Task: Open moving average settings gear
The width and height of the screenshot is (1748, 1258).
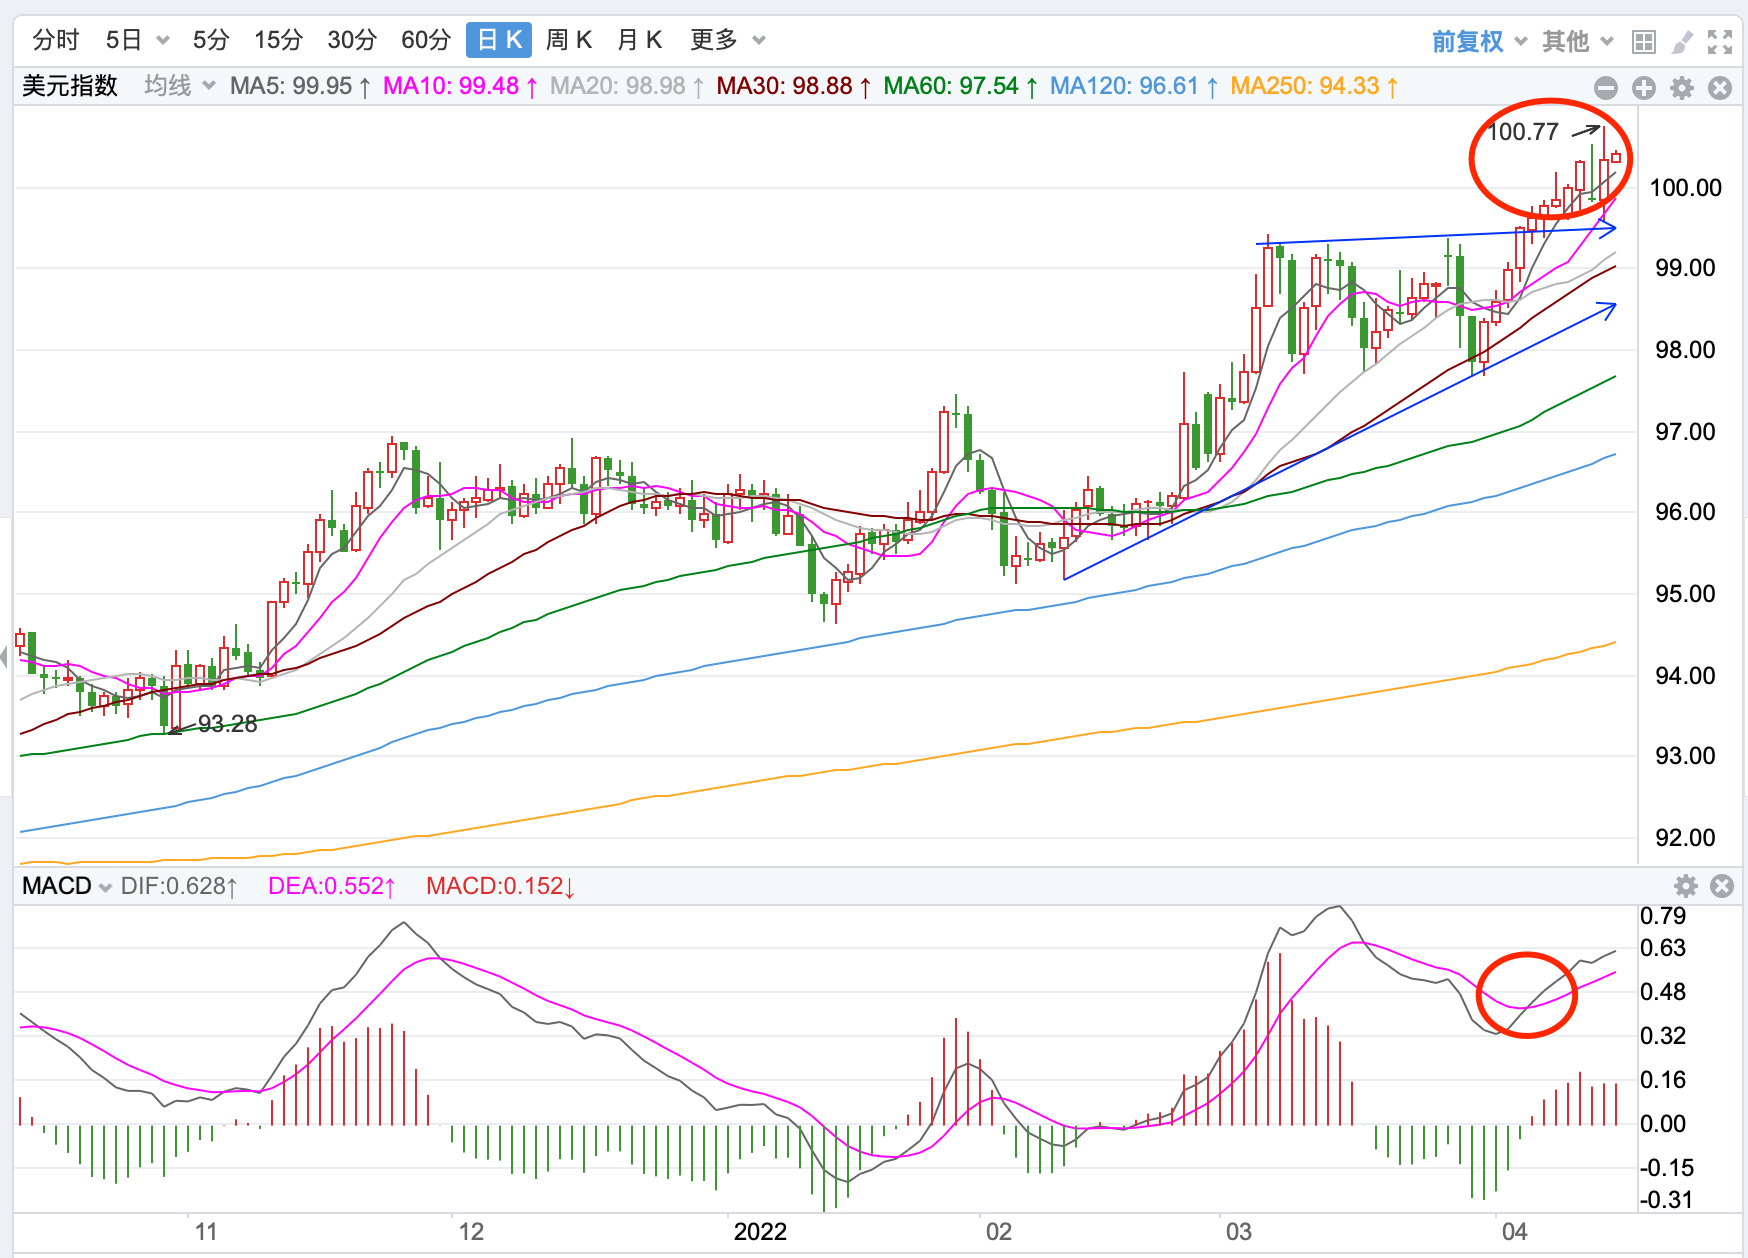Action: click(1682, 88)
